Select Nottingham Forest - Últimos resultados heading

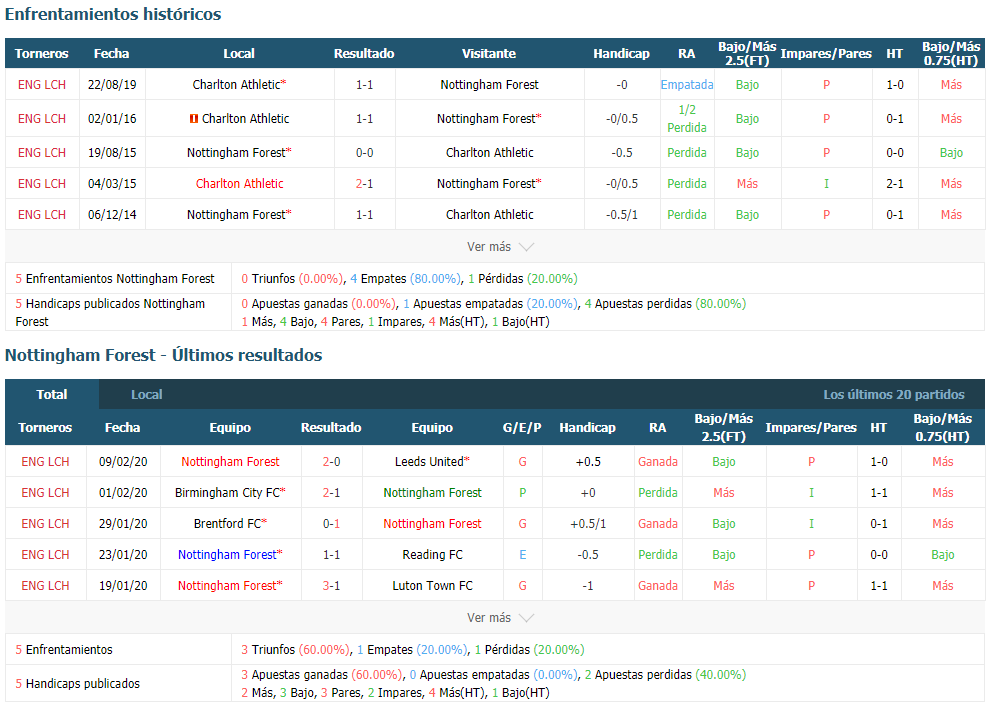164,355
